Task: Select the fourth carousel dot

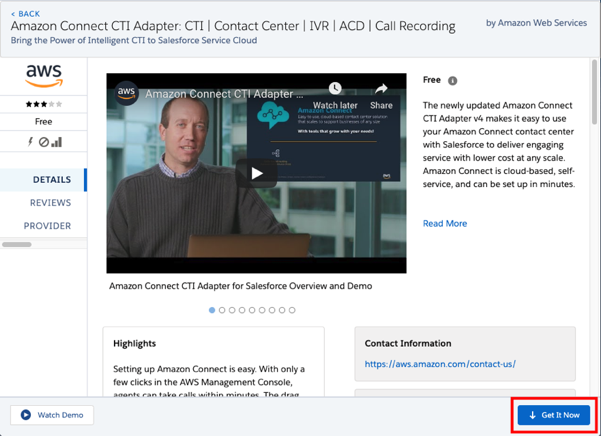Action: pos(242,310)
